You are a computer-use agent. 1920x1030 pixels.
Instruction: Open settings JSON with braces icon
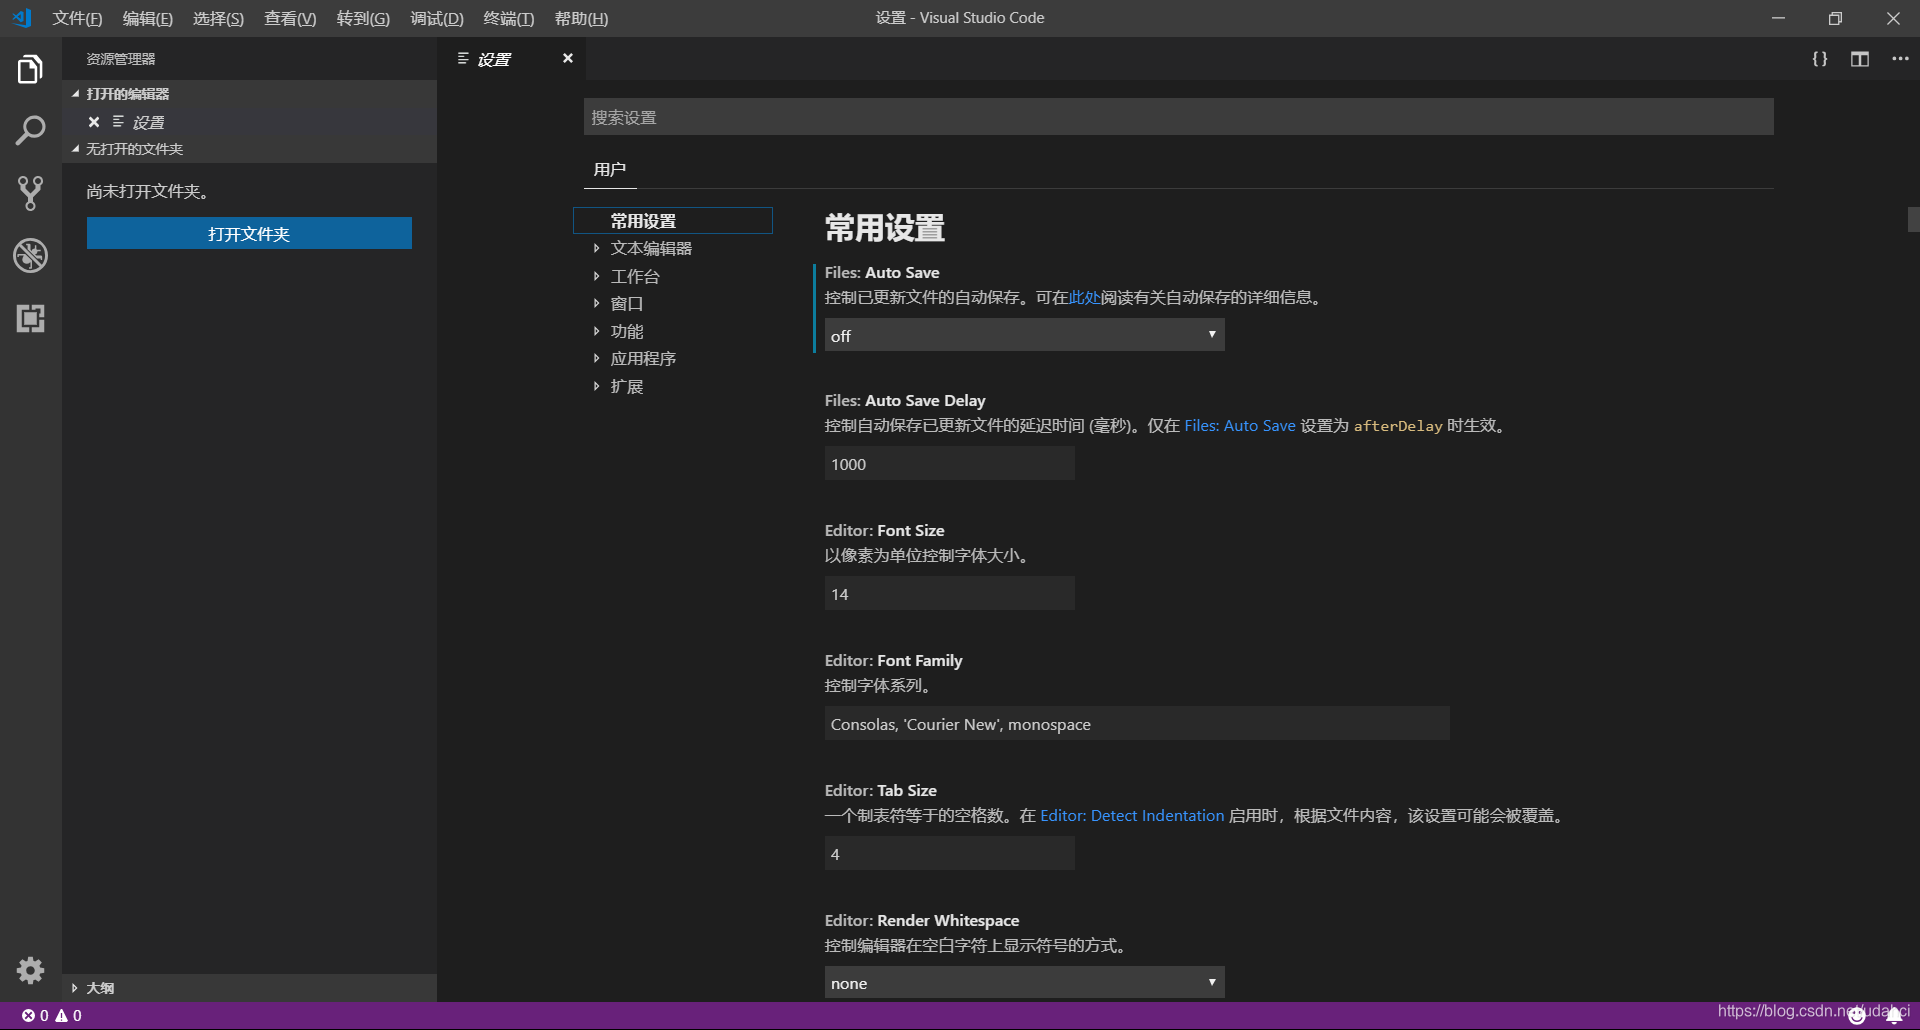click(1820, 59)
